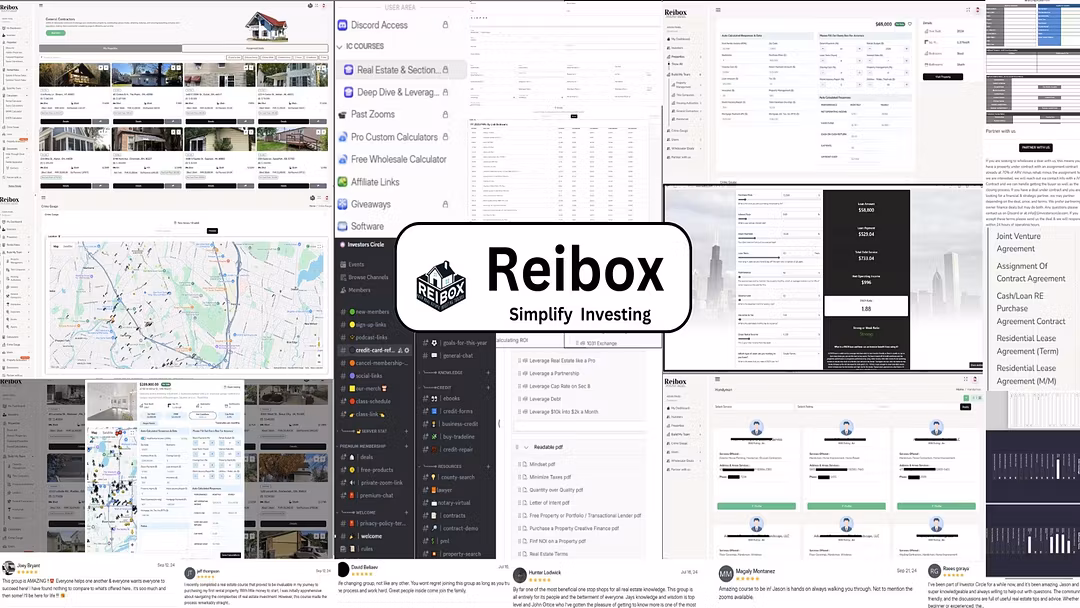Screen dimensions: 1080x608
Task: Click the Free Wholesale Calculator icon
Action: coord(342,160)
